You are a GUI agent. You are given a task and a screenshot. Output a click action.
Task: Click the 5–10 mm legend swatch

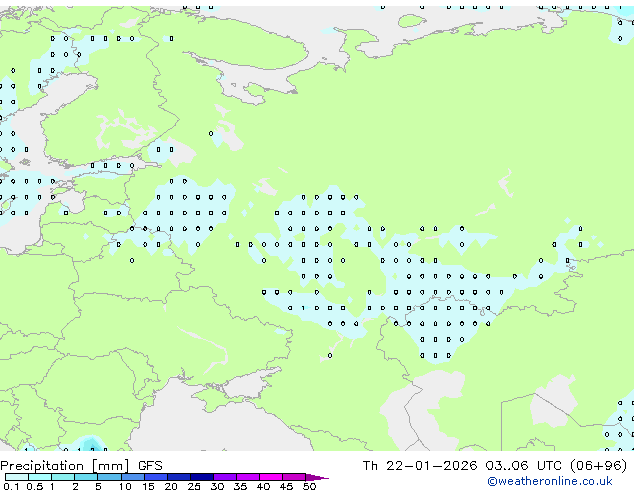pos(109,477)
